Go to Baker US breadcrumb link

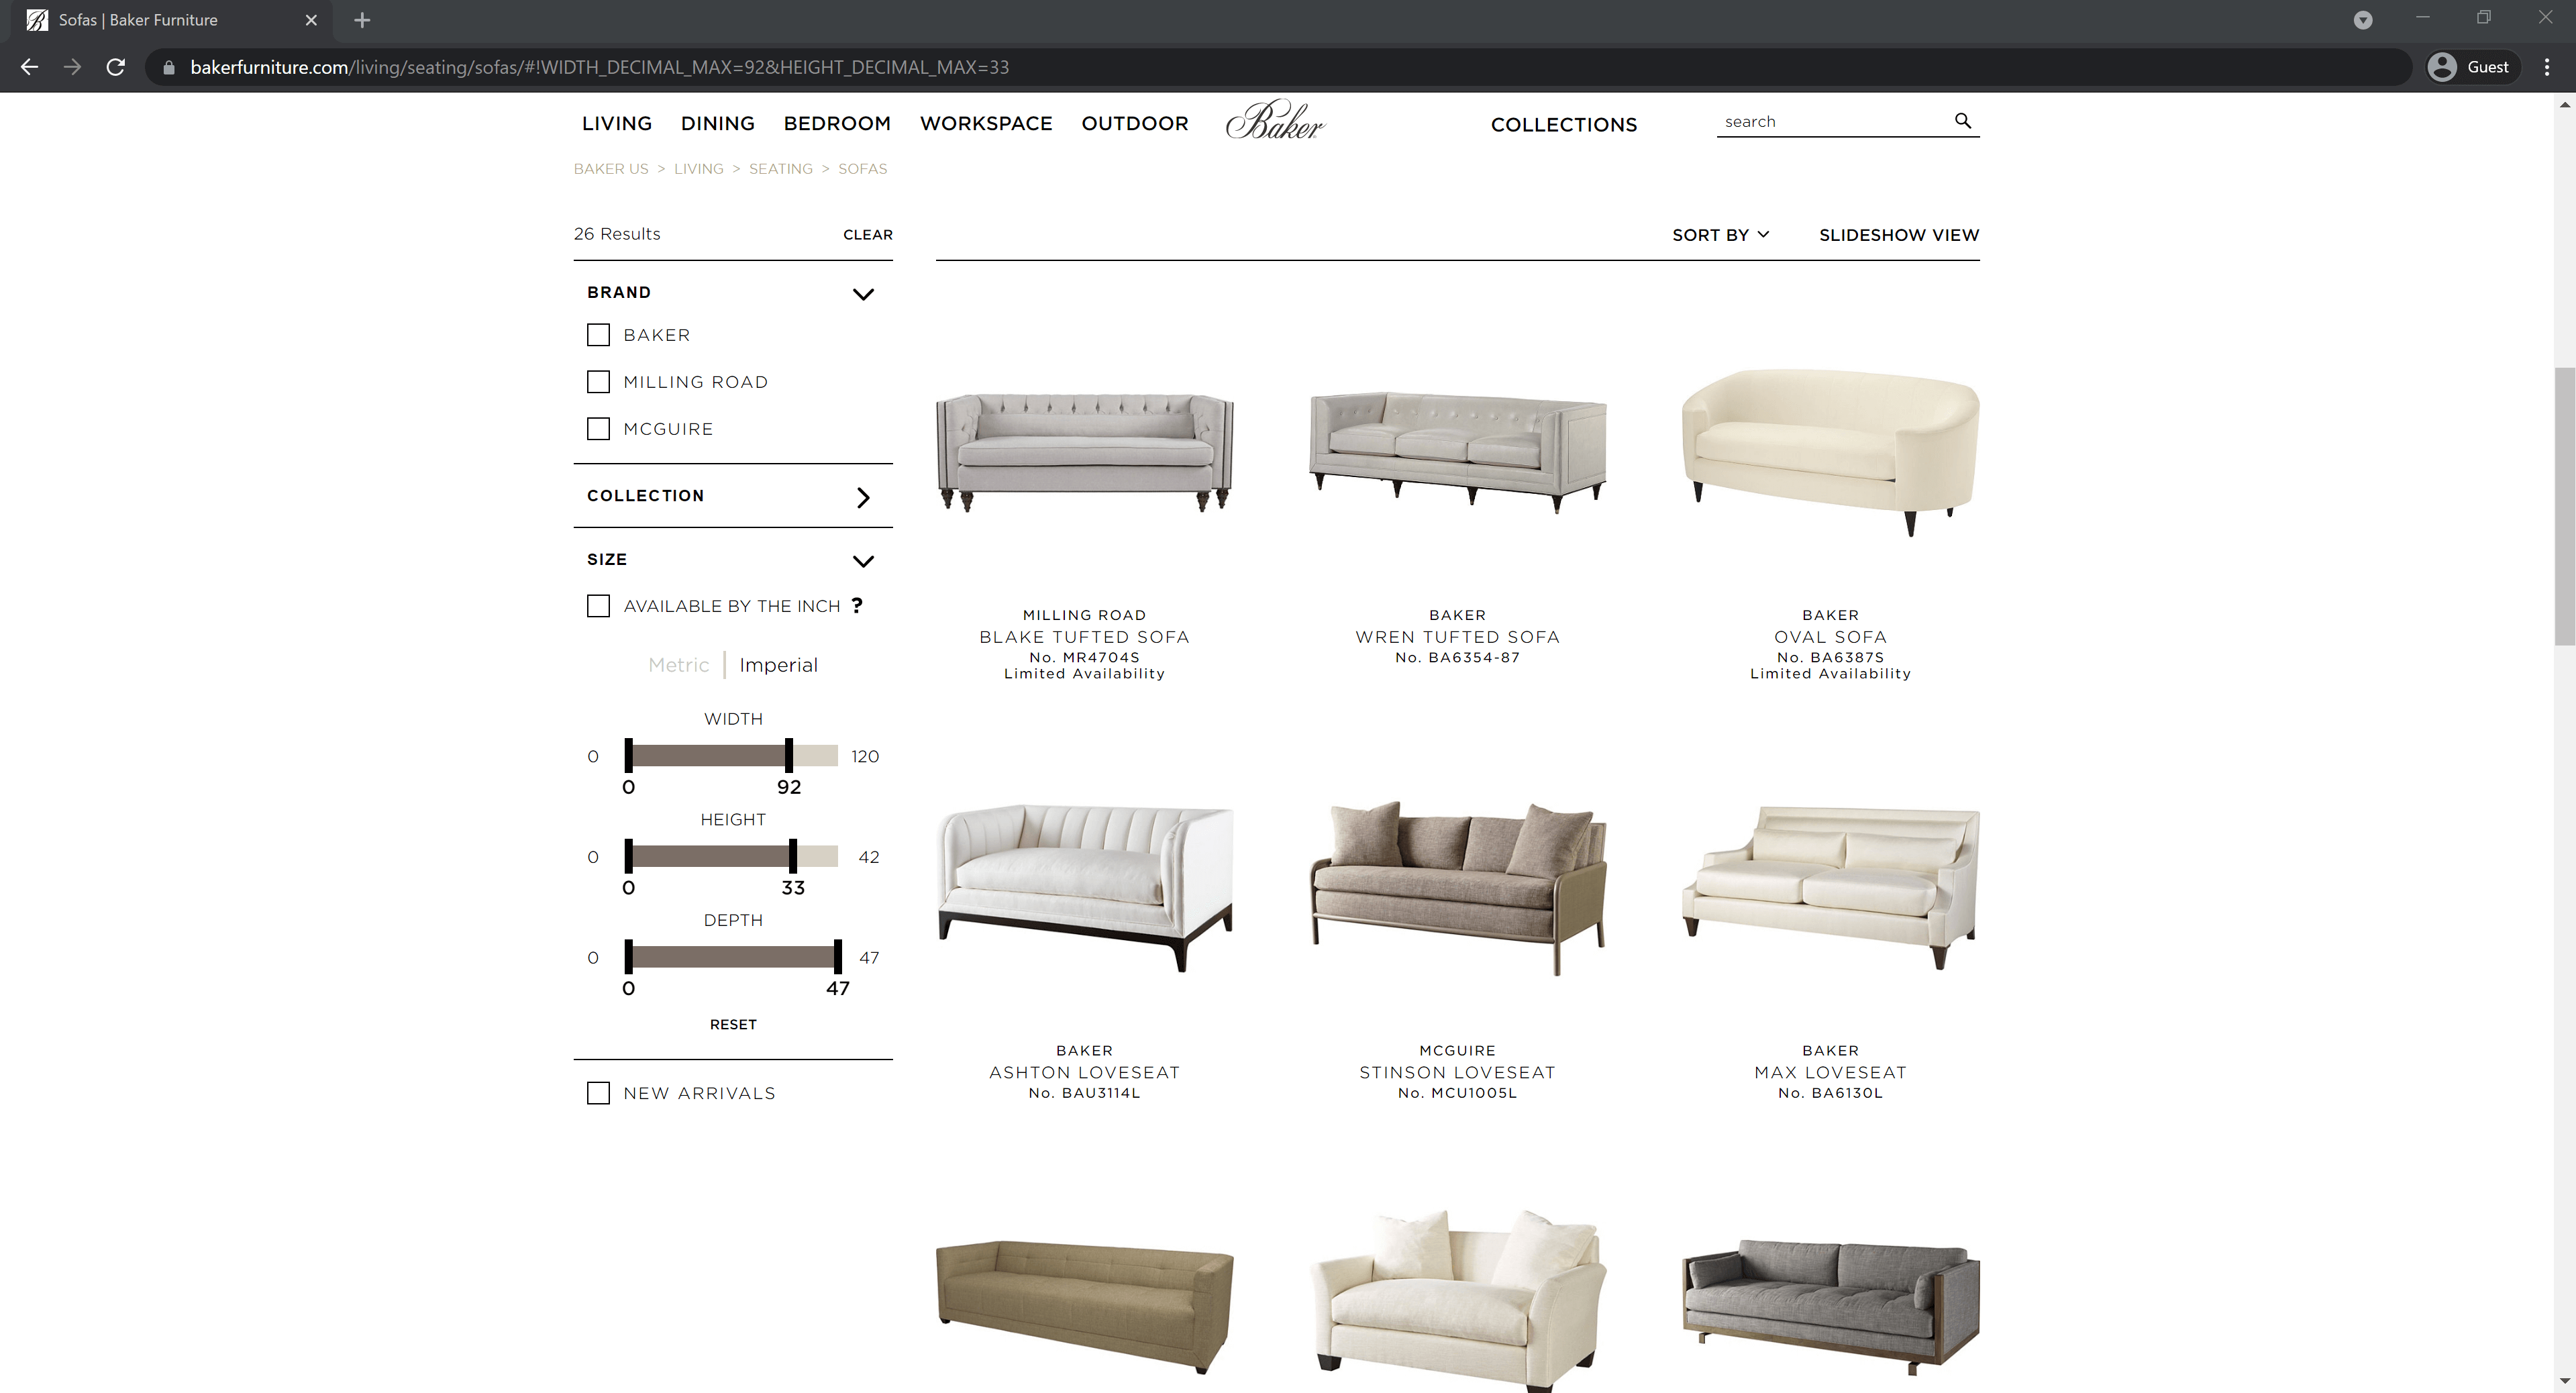click(611, 169)
